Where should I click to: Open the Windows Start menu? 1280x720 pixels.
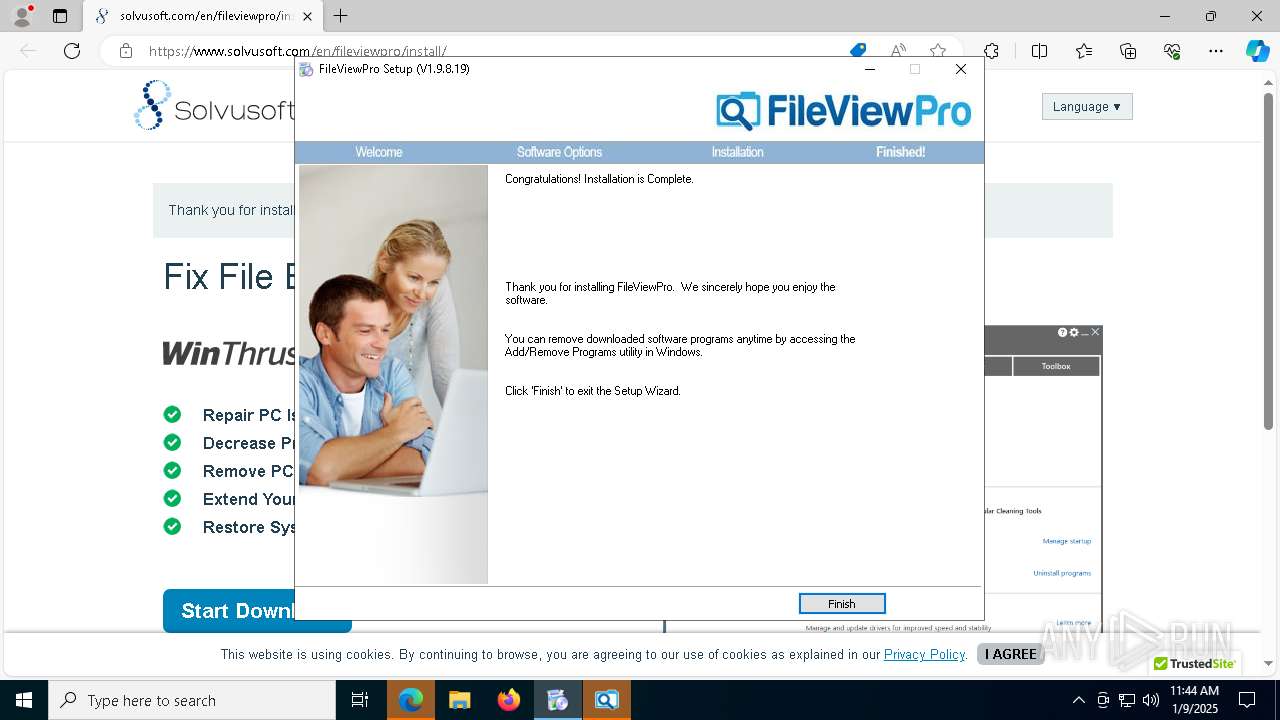coord(24,700)
